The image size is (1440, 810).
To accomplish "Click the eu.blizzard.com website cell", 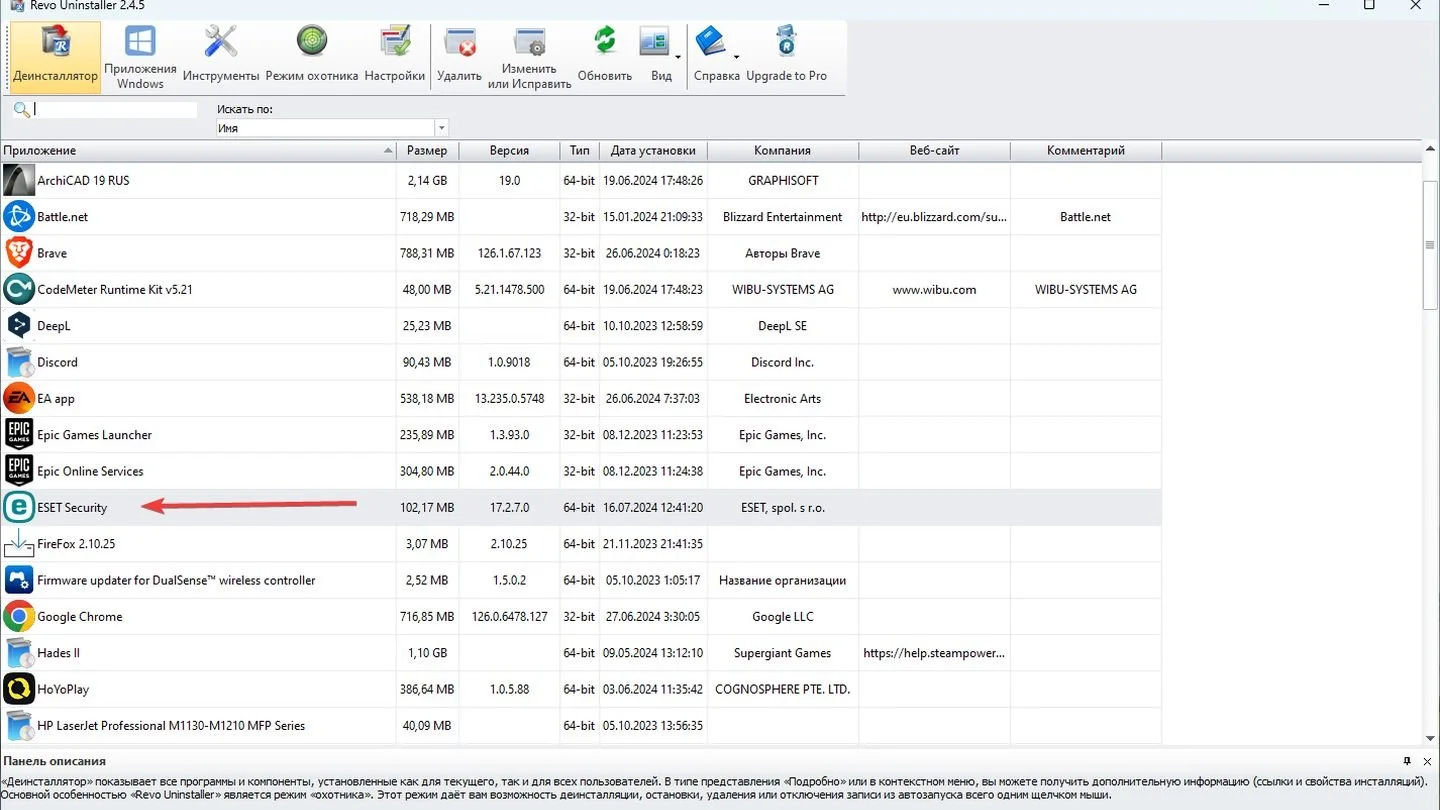I will point(934,217).
